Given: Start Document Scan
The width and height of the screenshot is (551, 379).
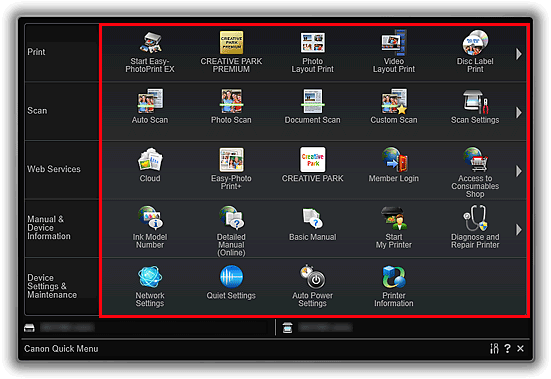Looking at the screenshot, I should [312, 106].
